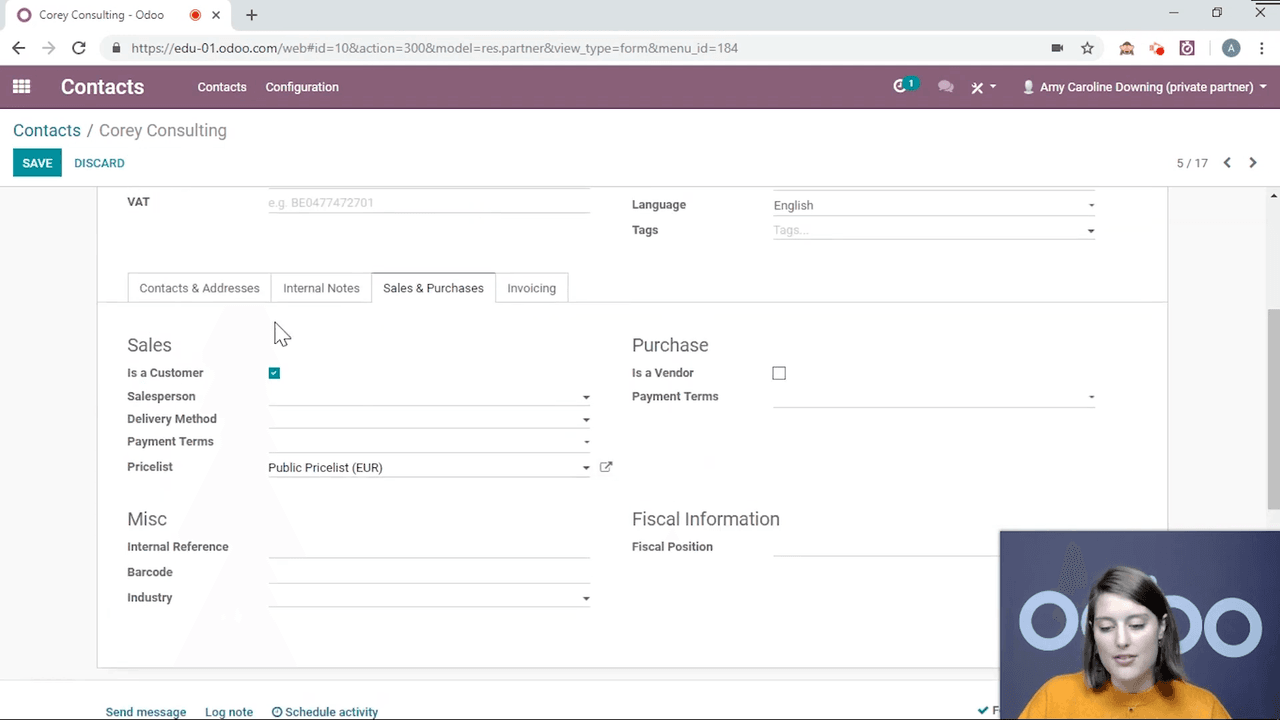The width and height of the screenshot is (1280, 720).
Task: Go to next record with right arrow
Action: [x=1252, y=162]
